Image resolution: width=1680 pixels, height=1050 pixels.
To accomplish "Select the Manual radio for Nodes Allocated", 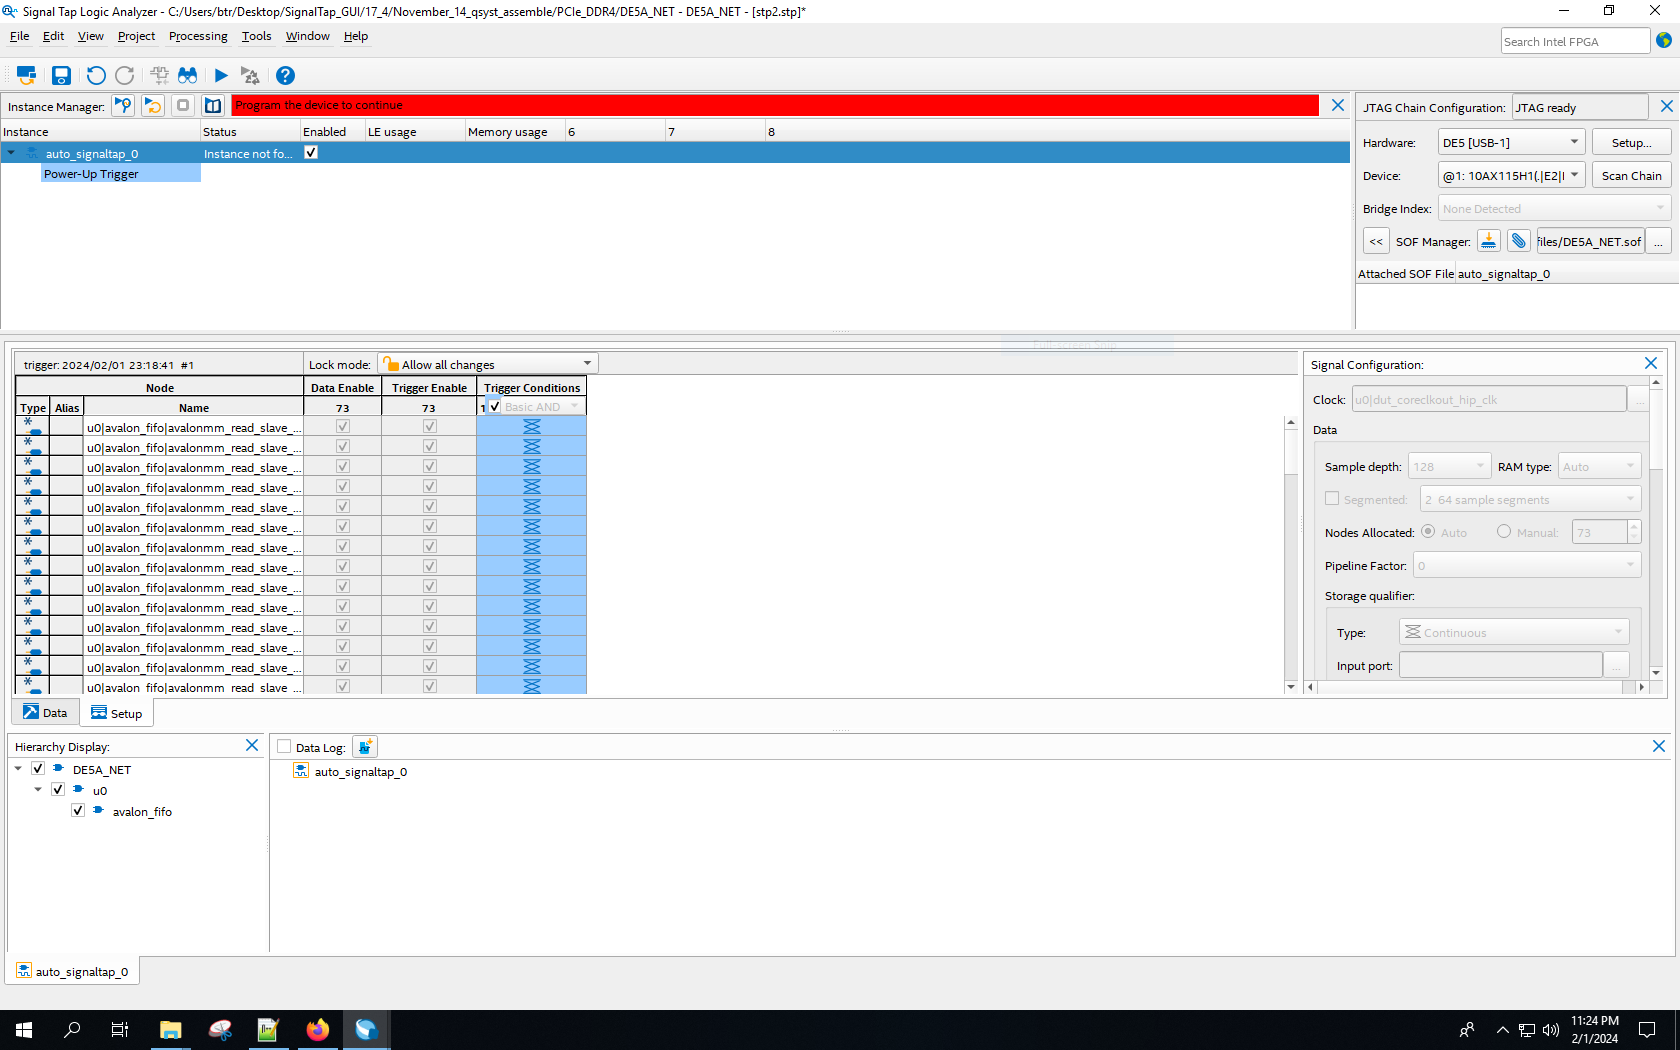I will (x=1504, y=532).
